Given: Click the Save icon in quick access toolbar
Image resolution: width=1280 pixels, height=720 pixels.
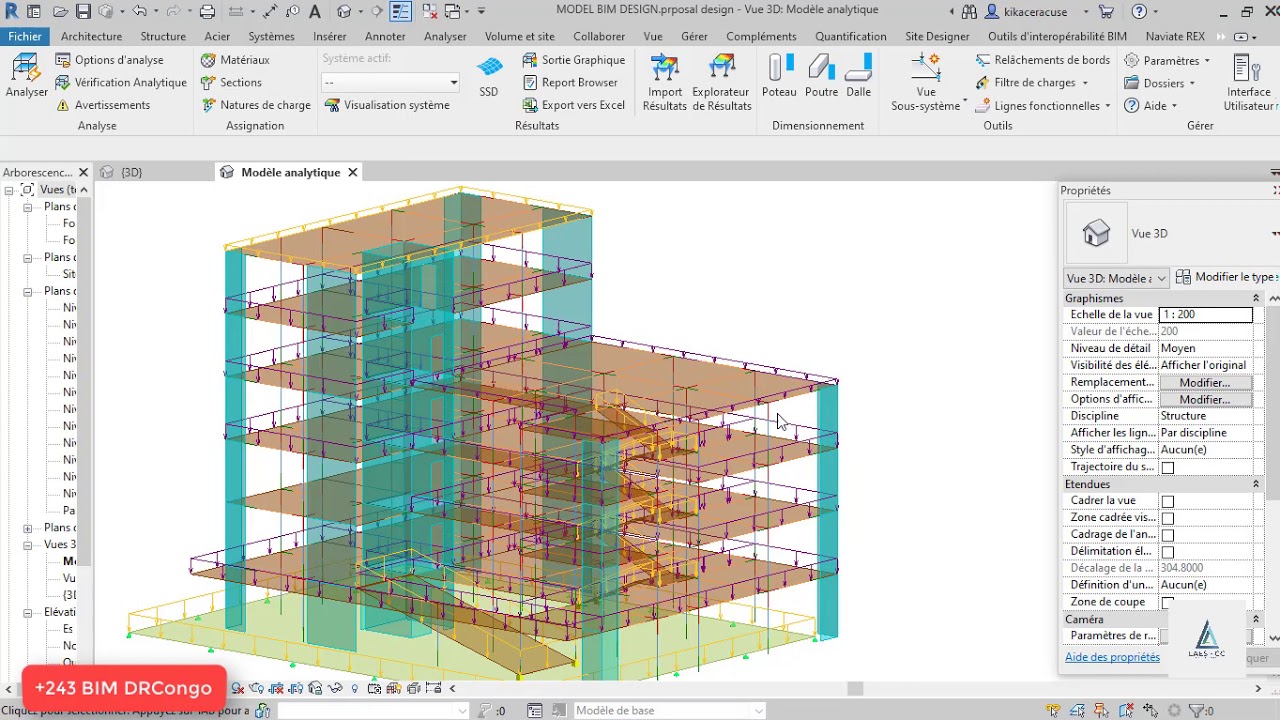Looking at the screenshot, I should [x=83, y=12].
